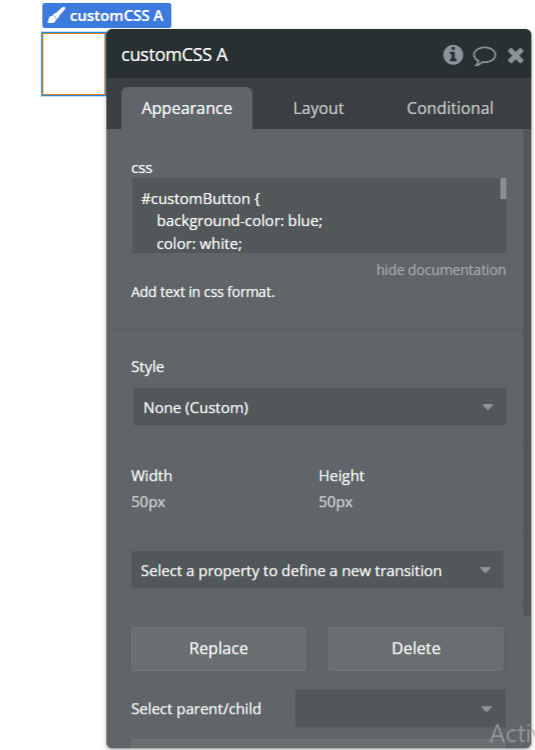The width and height of the screenshot is (535, 750).
Task: Select the white customCSS element box on canvas
Action: [74, 64]
